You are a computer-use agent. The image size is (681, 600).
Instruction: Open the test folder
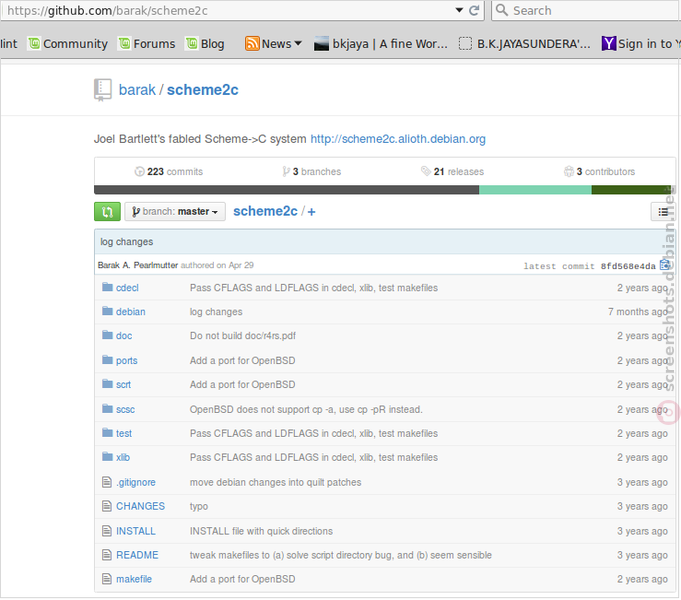(124, 434)
